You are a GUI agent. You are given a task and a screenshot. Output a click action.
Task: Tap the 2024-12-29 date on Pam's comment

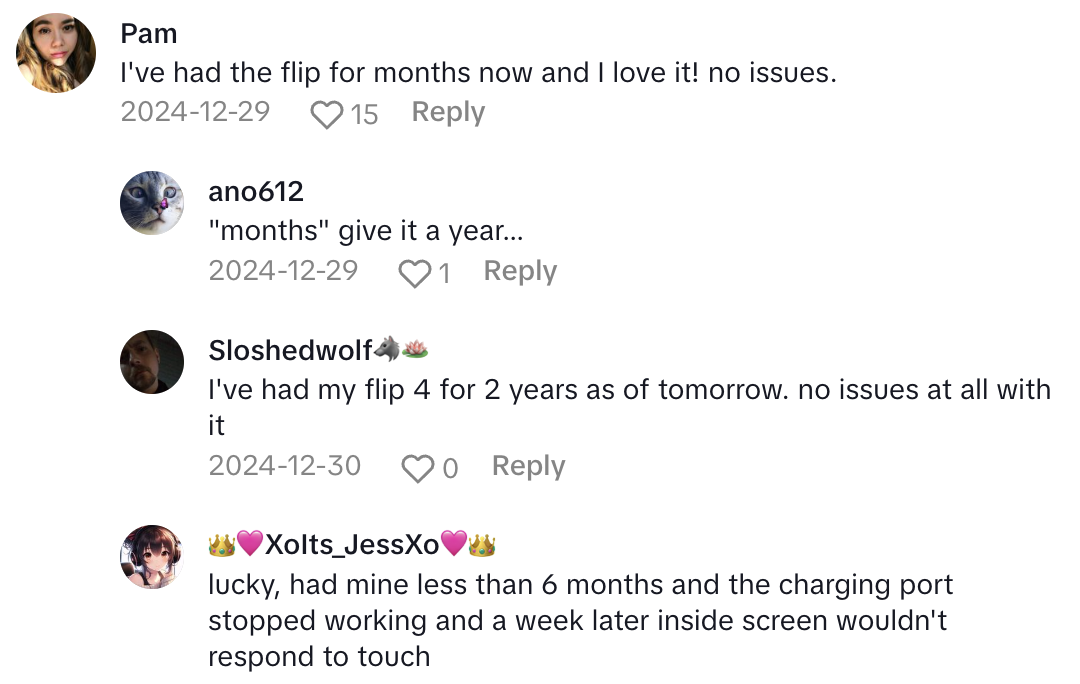[x=195, y=113]
